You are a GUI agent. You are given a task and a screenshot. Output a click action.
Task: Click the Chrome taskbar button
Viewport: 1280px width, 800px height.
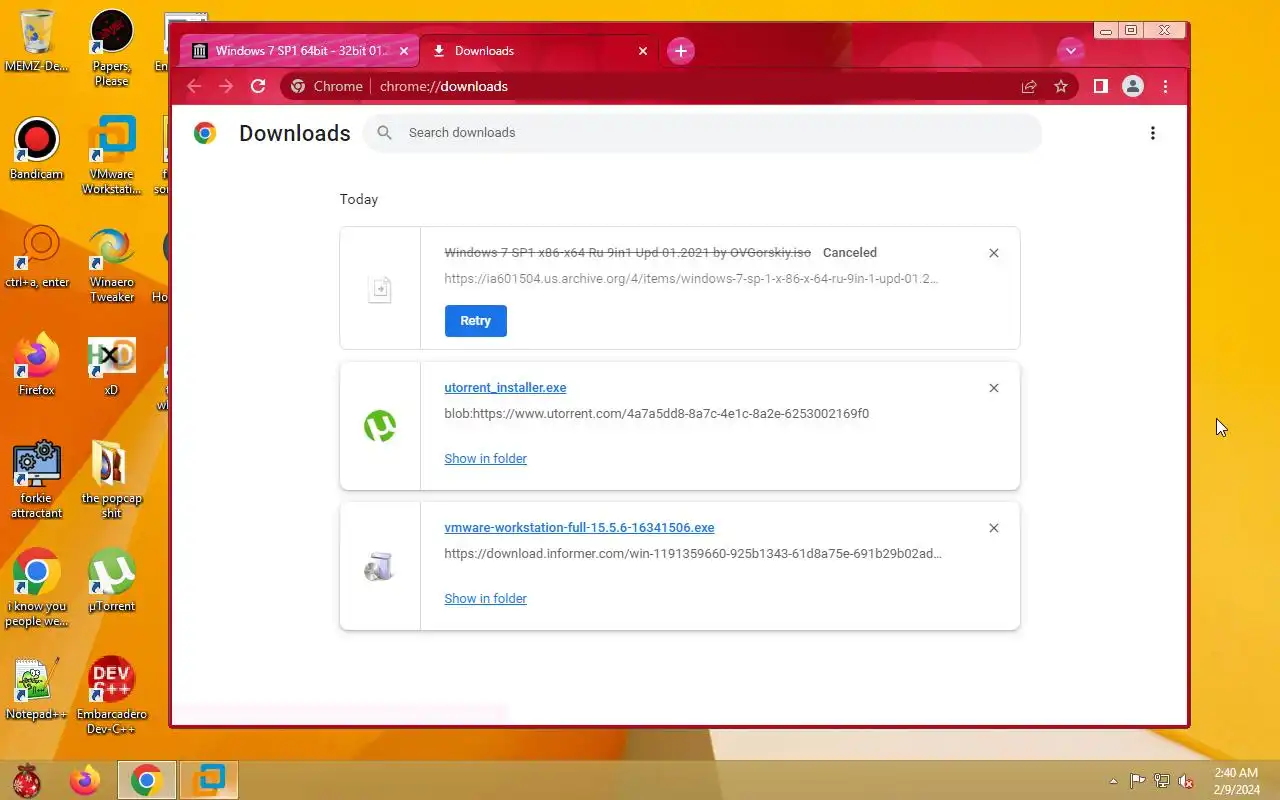(146, 780)
